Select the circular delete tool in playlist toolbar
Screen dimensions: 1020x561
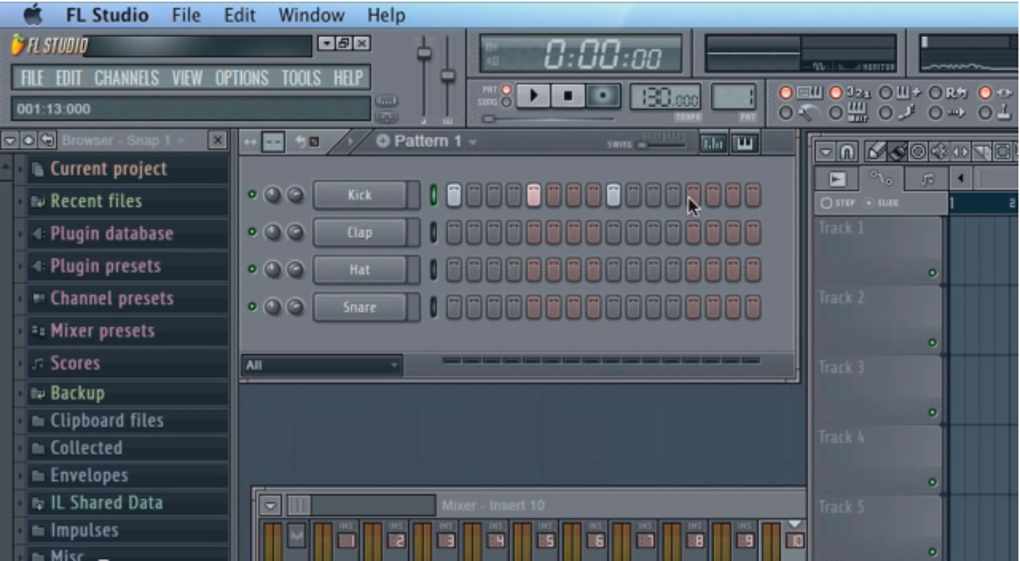click(918, 152)
